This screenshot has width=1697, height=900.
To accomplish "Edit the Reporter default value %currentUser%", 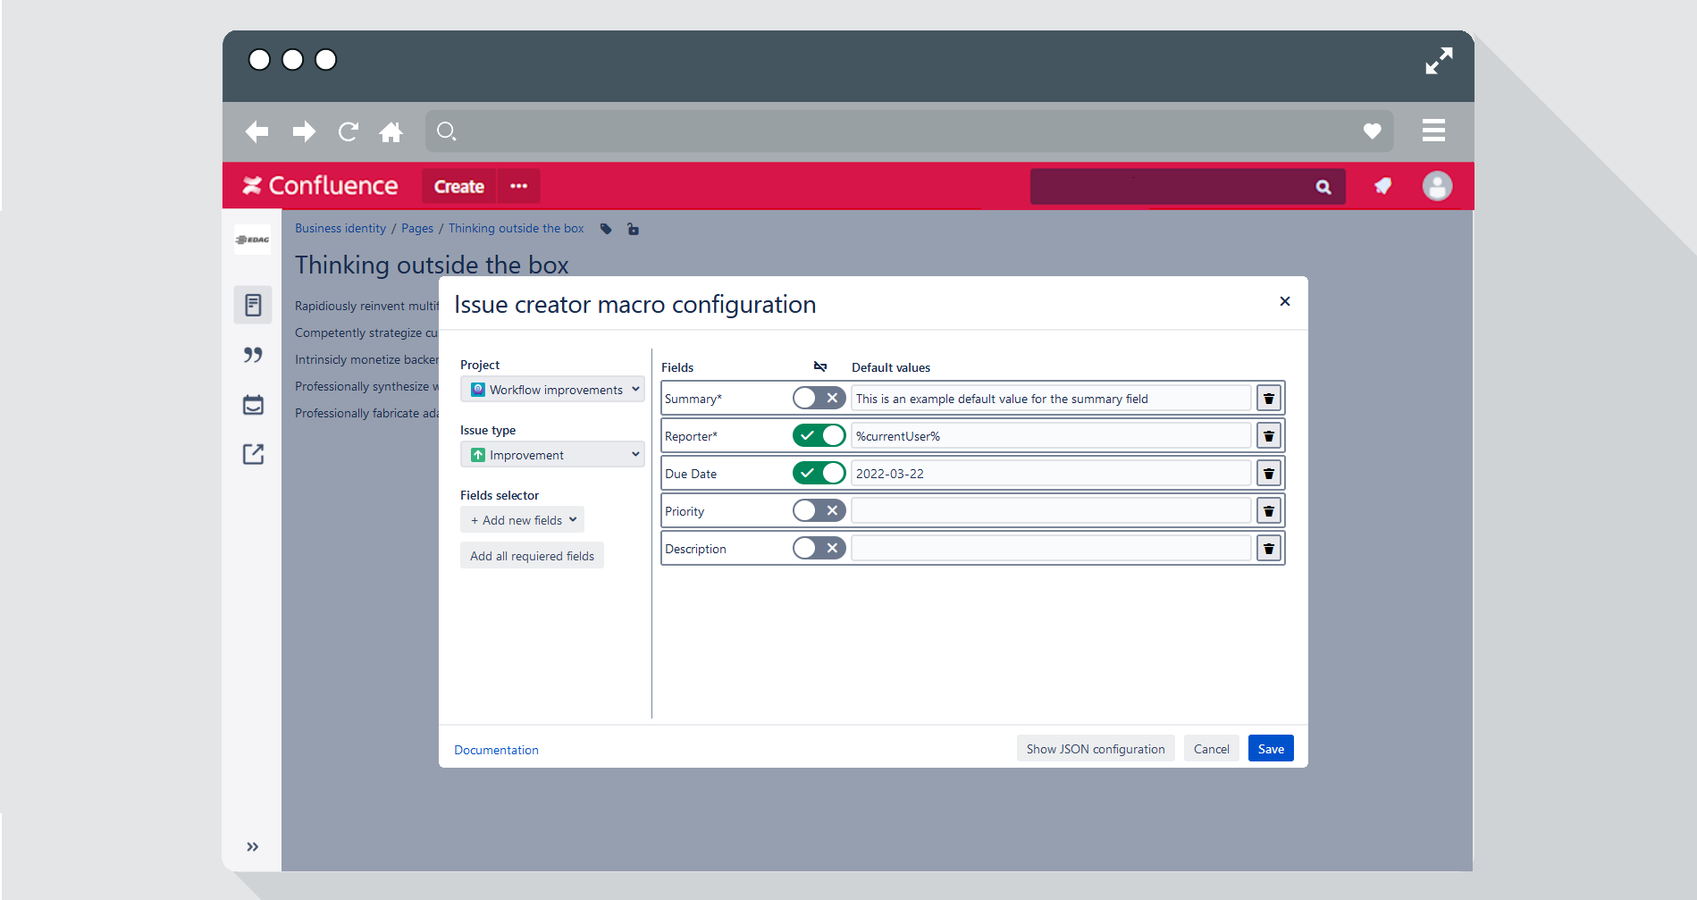I will [x=1051, y=436].
